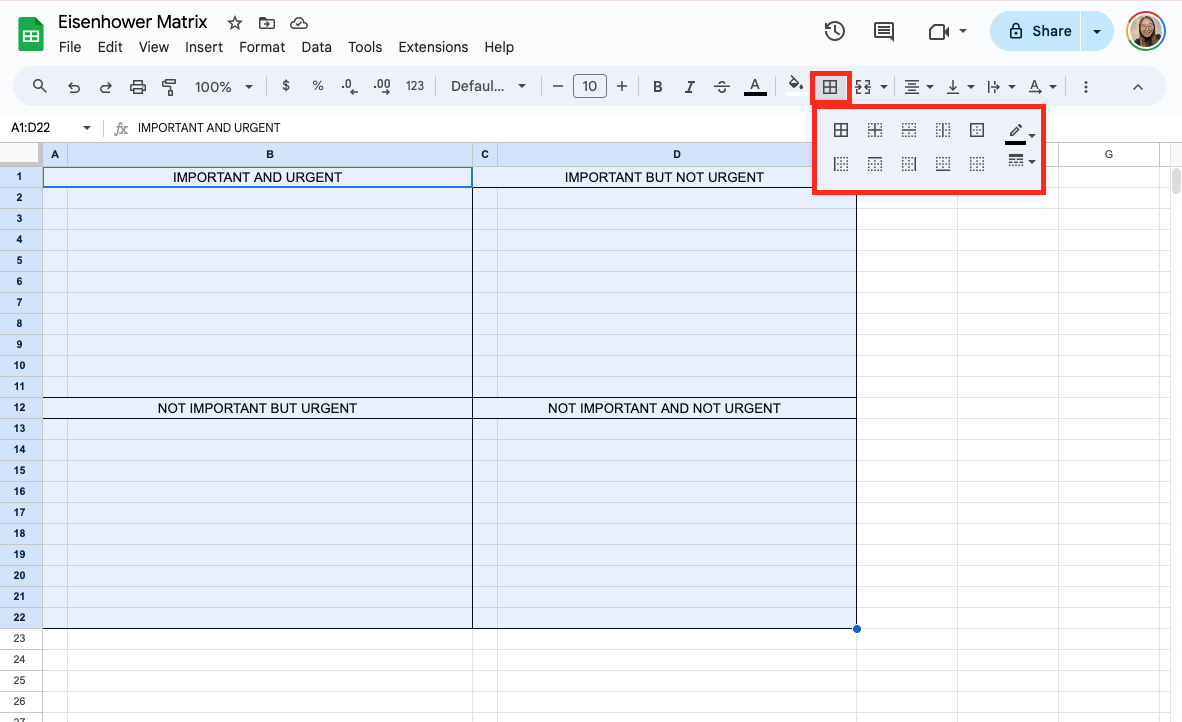Apply outer borders option
Viewport: 1182px width, 722px height.
tap(977, 130)
